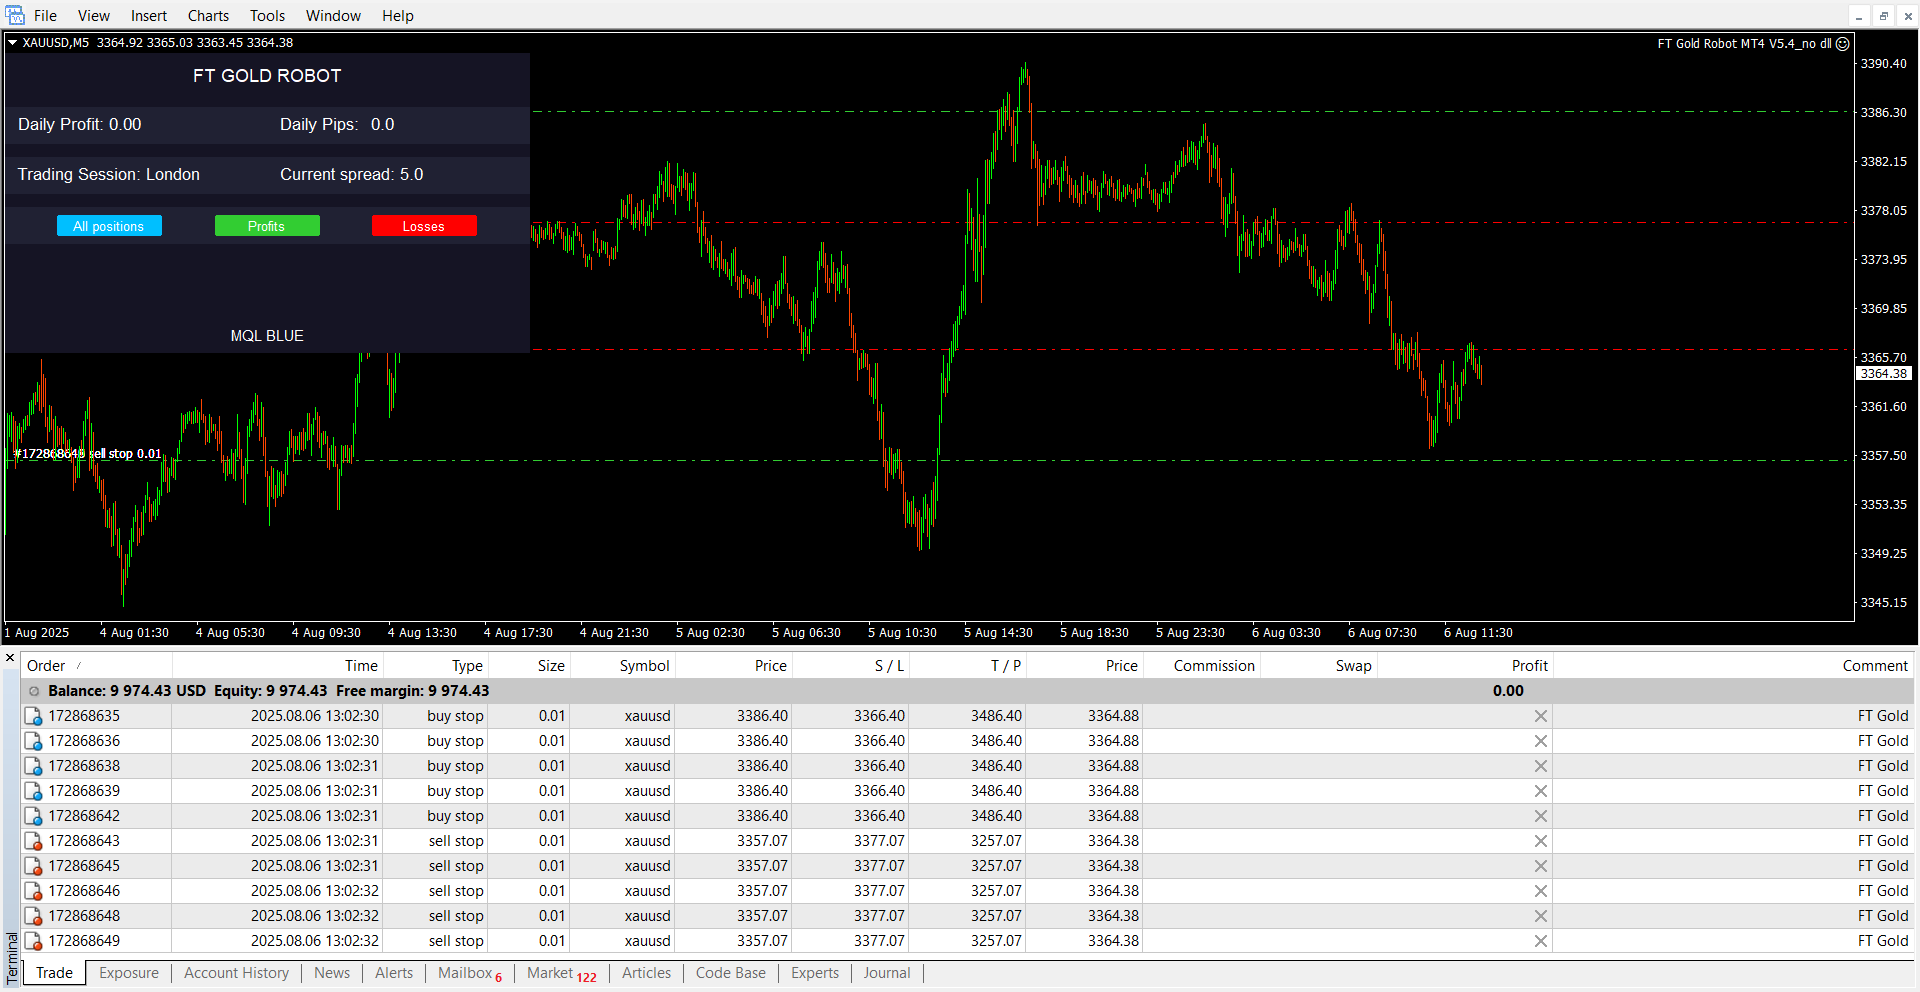The image size is (1920, 992).
Task: Expand the XAUUSD,M5 chart dropdown triangle
Action: 13,43
